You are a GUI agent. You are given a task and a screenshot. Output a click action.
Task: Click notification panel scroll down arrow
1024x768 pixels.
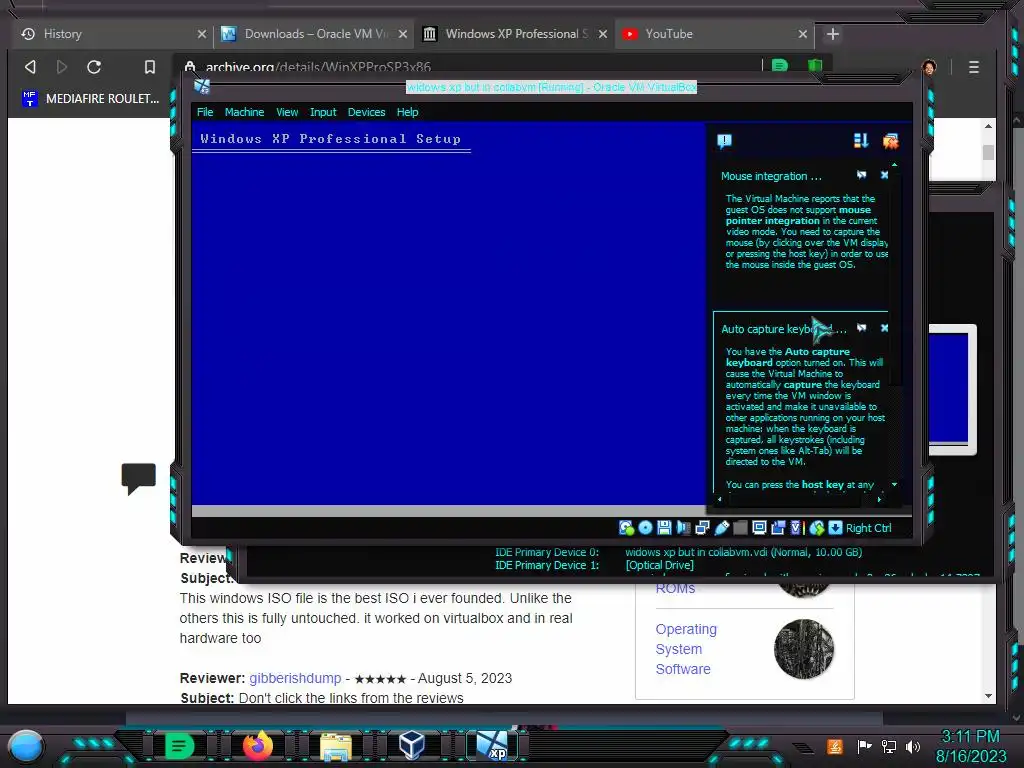tap(894, 485)
